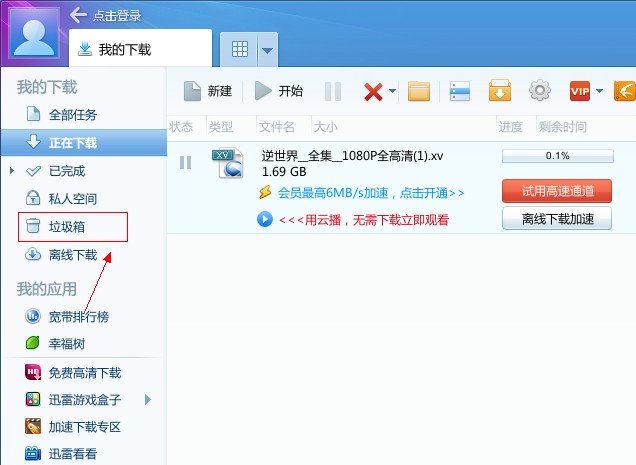Select 全部任务 in the sidebar
Image resolution: width=636 pixels, height=465 pixels.
tap(84, 115)
